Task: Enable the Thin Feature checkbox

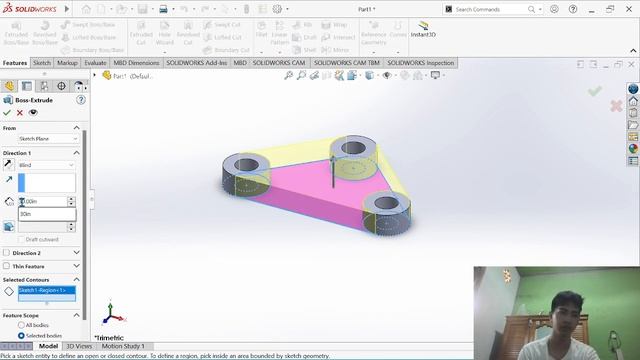Action: (6, 266)
